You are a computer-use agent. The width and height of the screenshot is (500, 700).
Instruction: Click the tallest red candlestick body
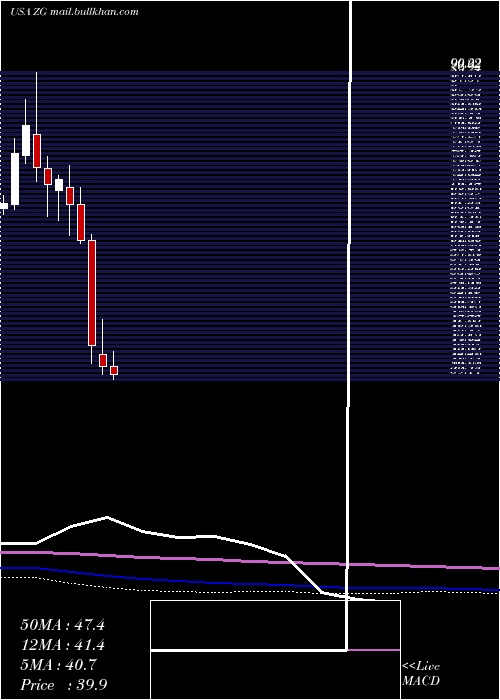[92, 293]
